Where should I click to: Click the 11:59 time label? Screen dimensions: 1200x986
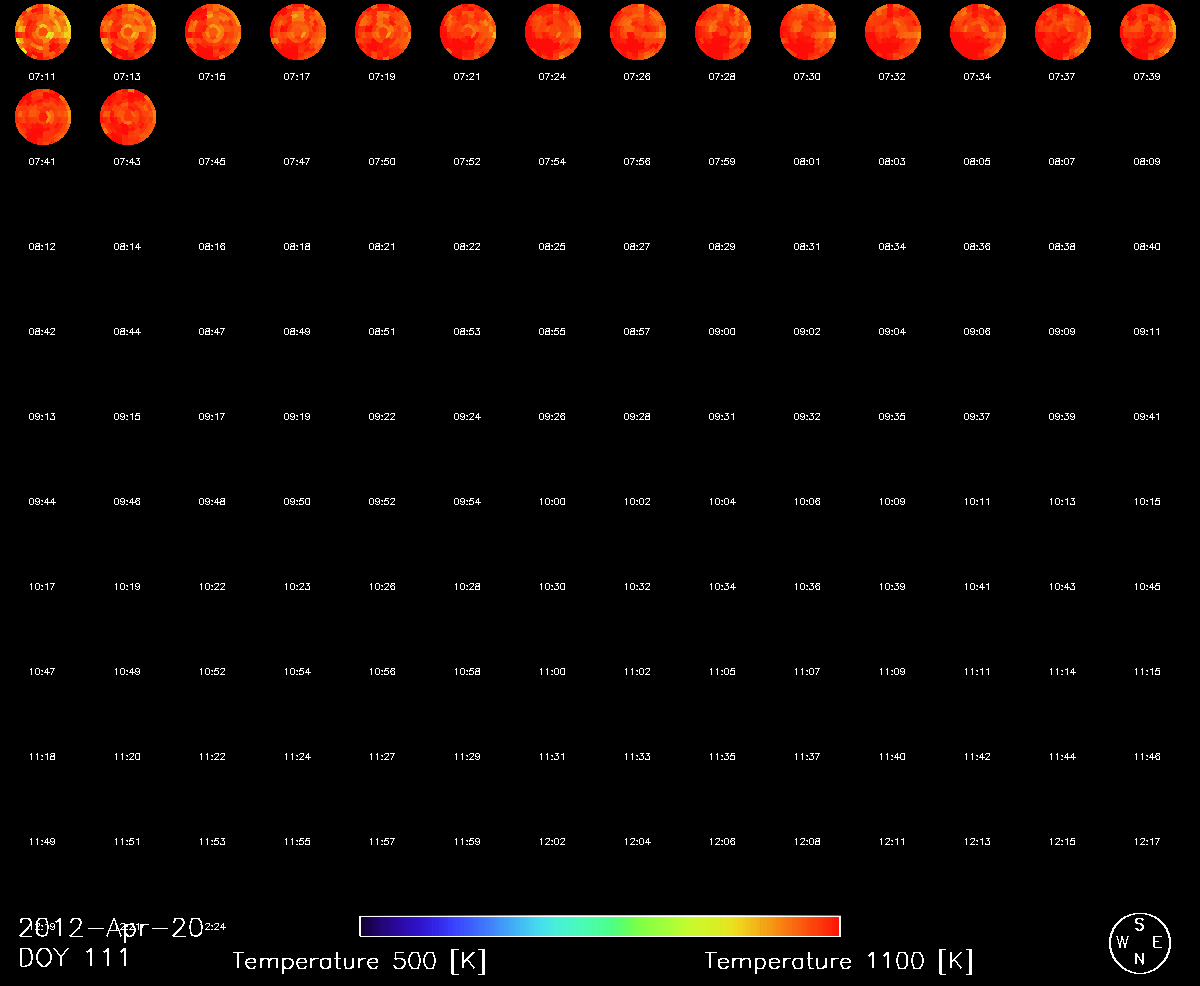tap(467, 841)
